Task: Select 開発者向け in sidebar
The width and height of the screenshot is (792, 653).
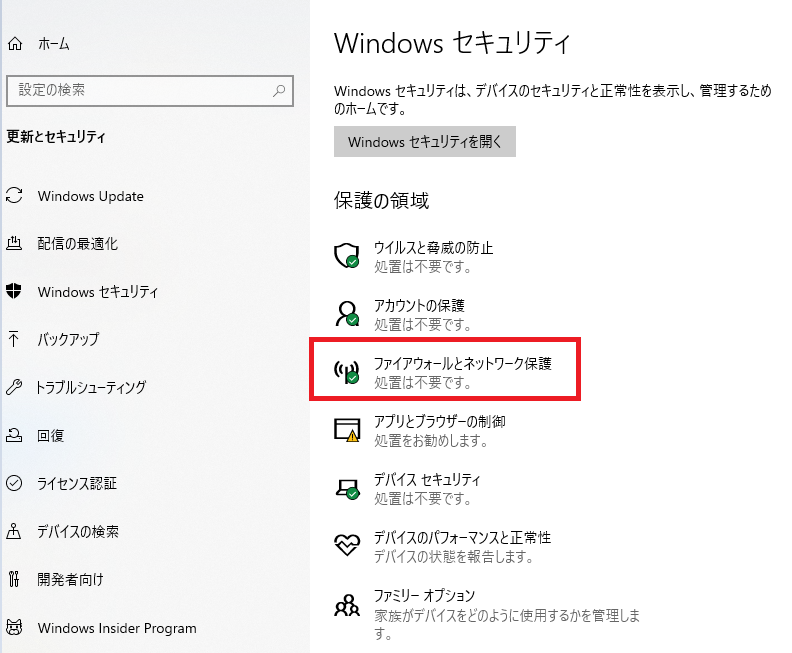Action: coord(70,579)
